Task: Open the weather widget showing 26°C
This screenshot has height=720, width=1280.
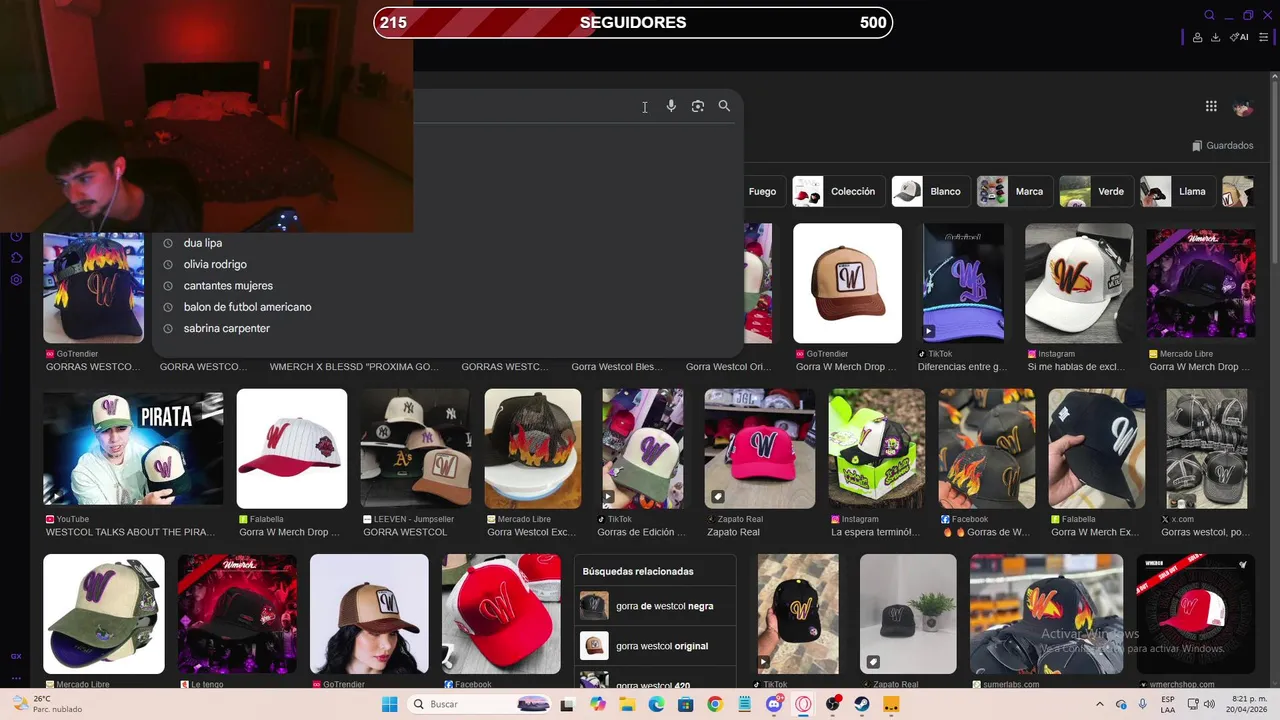Action: pos(46,705)
